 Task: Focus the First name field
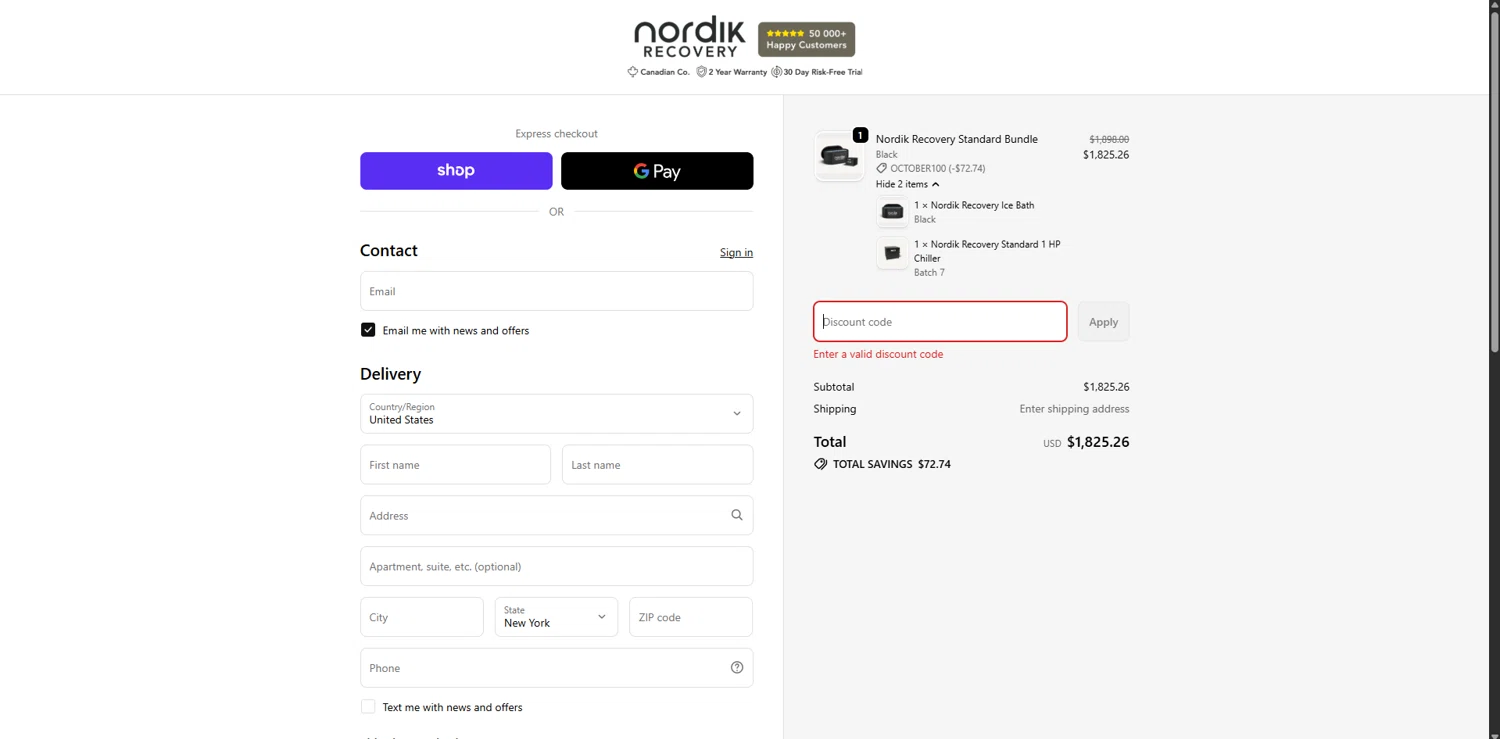point(455,465)
